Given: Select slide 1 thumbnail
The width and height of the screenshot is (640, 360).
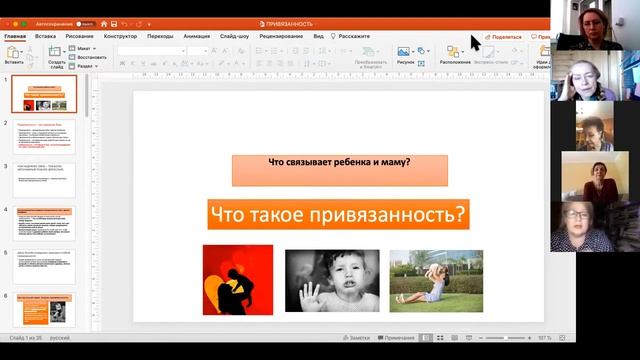Looking at the screenshot, I should (44, 94).
